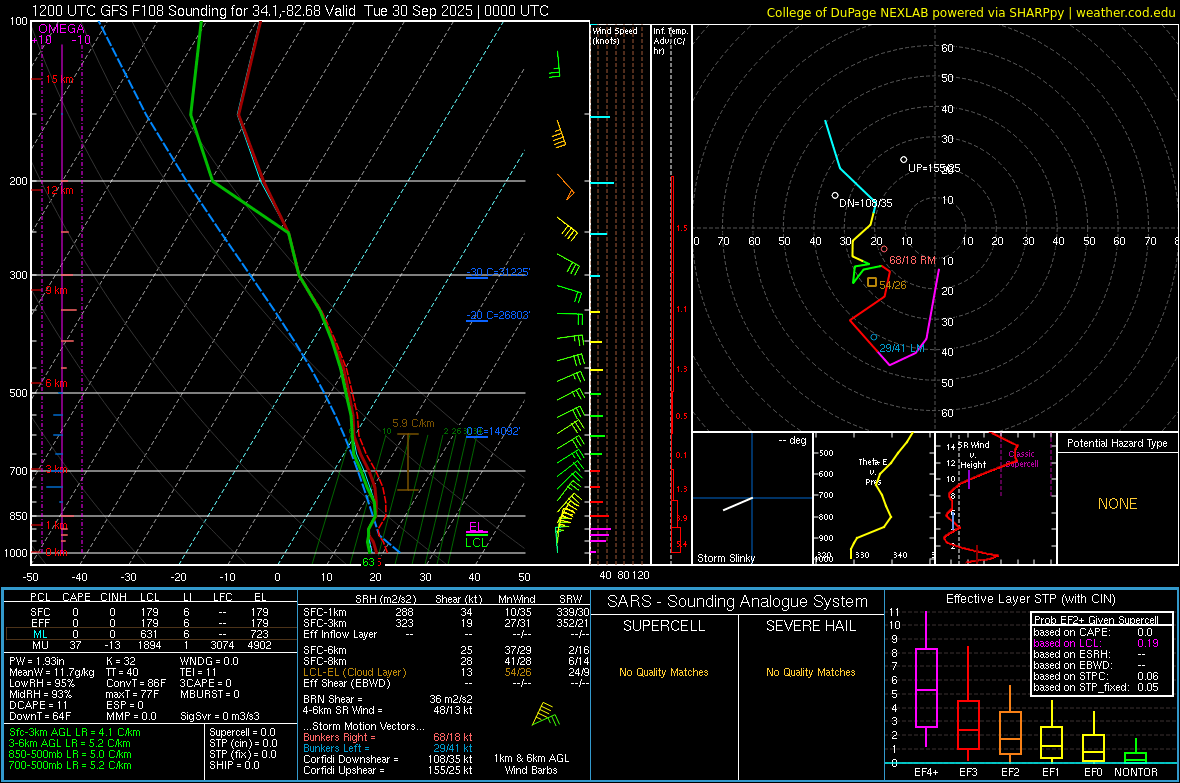1180x783 pixels.
Task: Click the orange mean wind square on hodograph
Action: 872,282
